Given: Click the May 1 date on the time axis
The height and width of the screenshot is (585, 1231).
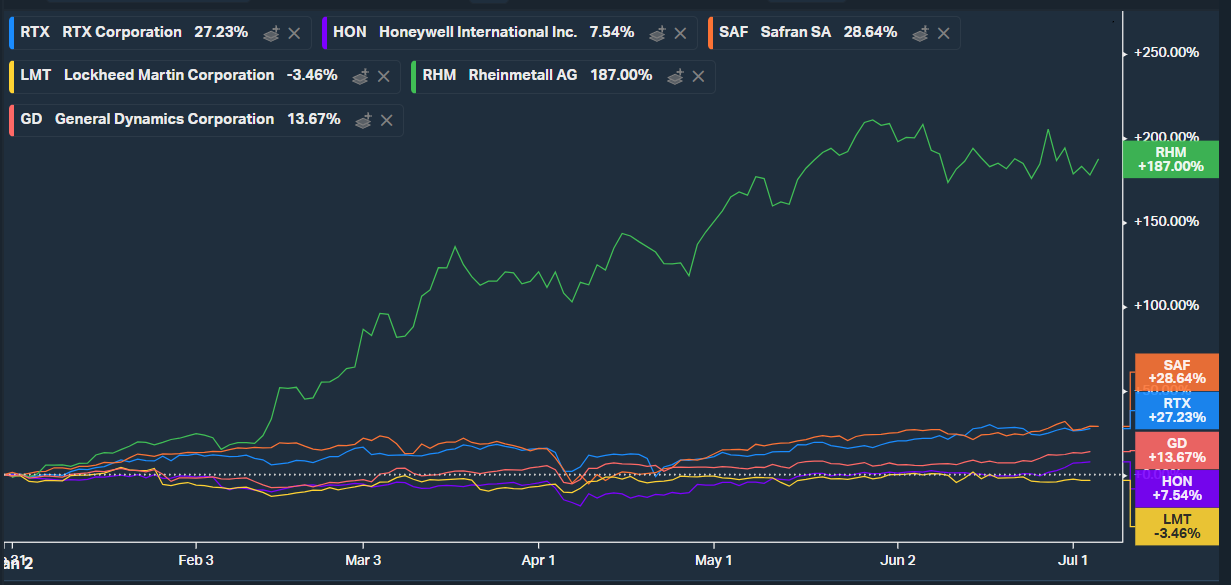Looking at the screenshot, I should [714, 560].
